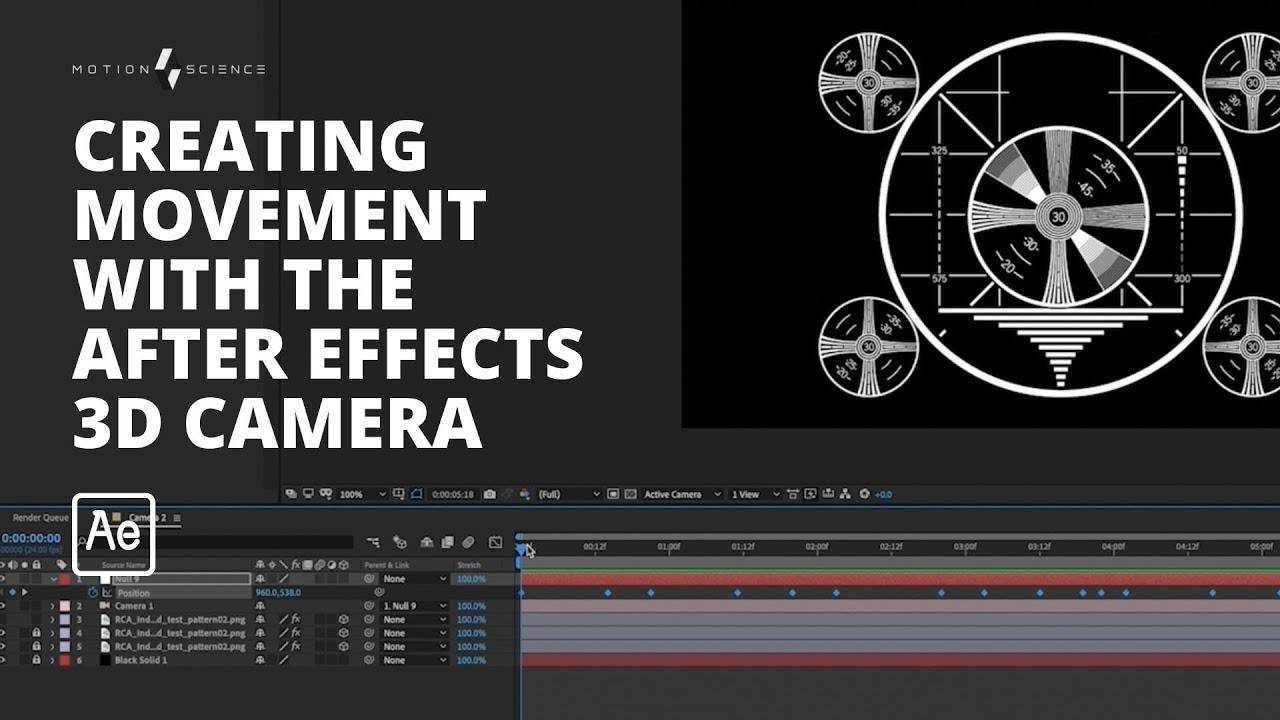This screenshot has width=1280, height=720.
Task: Open the Composition Flowchart icon in viewer bar
Action: tap(846, 494)
